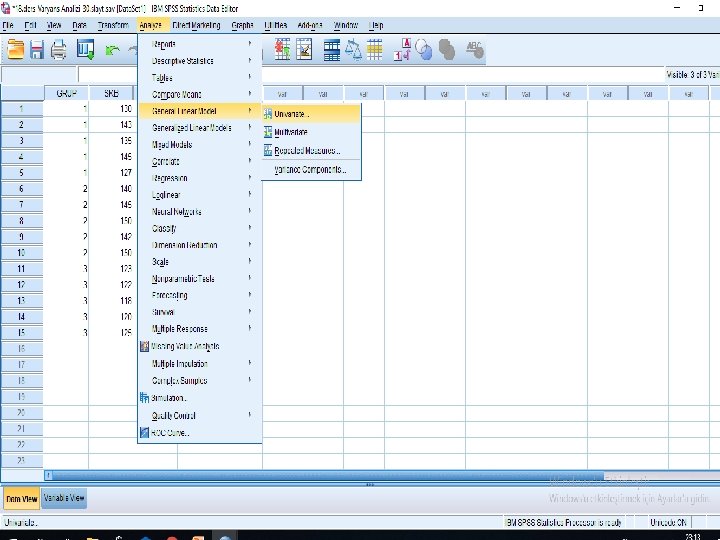Open the Edit menu
This screenshot has width=720, height=540.
coord(30,25)
